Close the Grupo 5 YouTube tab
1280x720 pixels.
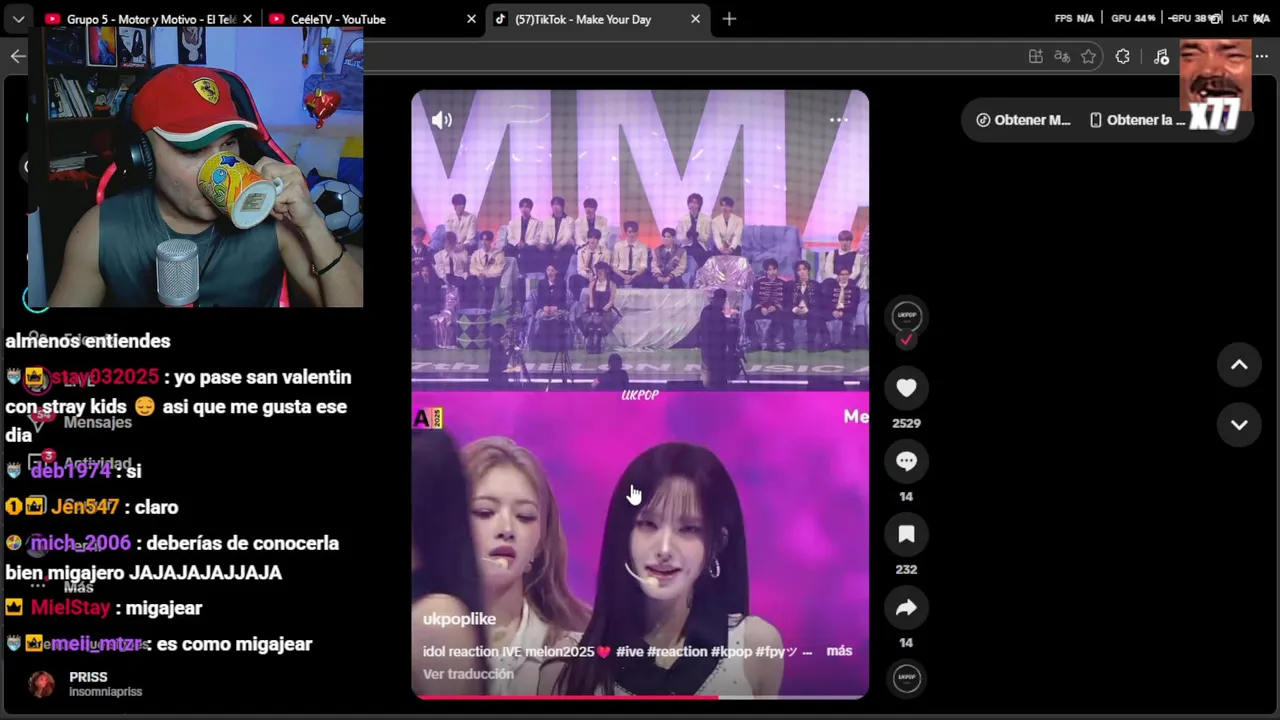tap(247, 19)
